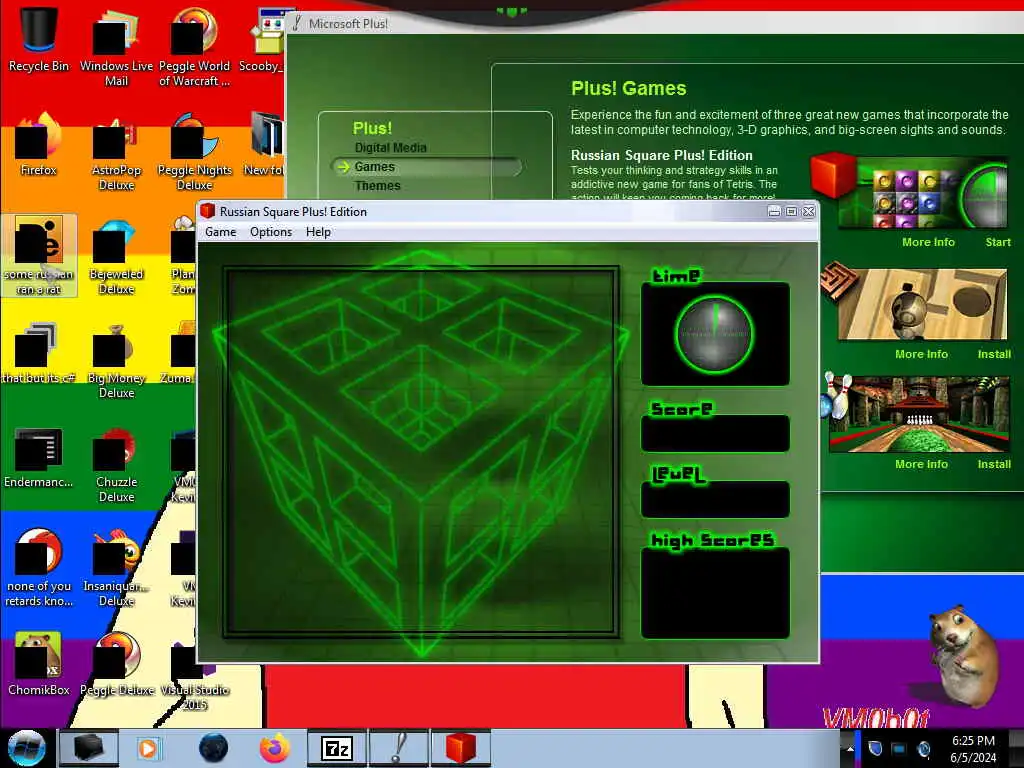The height and width of the screenshot is (768, 1024).
Task: Select Big Money Deluxe desktop icon
Action: click(x=116, y=360)
